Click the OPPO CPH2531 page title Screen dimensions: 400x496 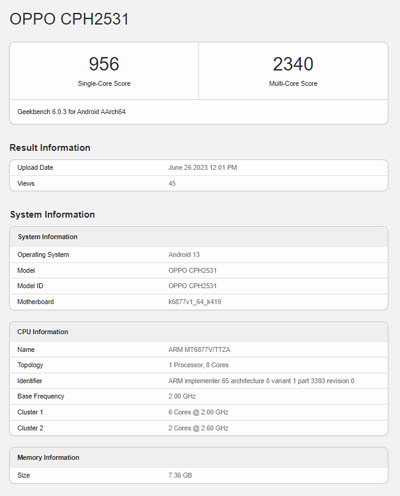(x=69, y=19)
